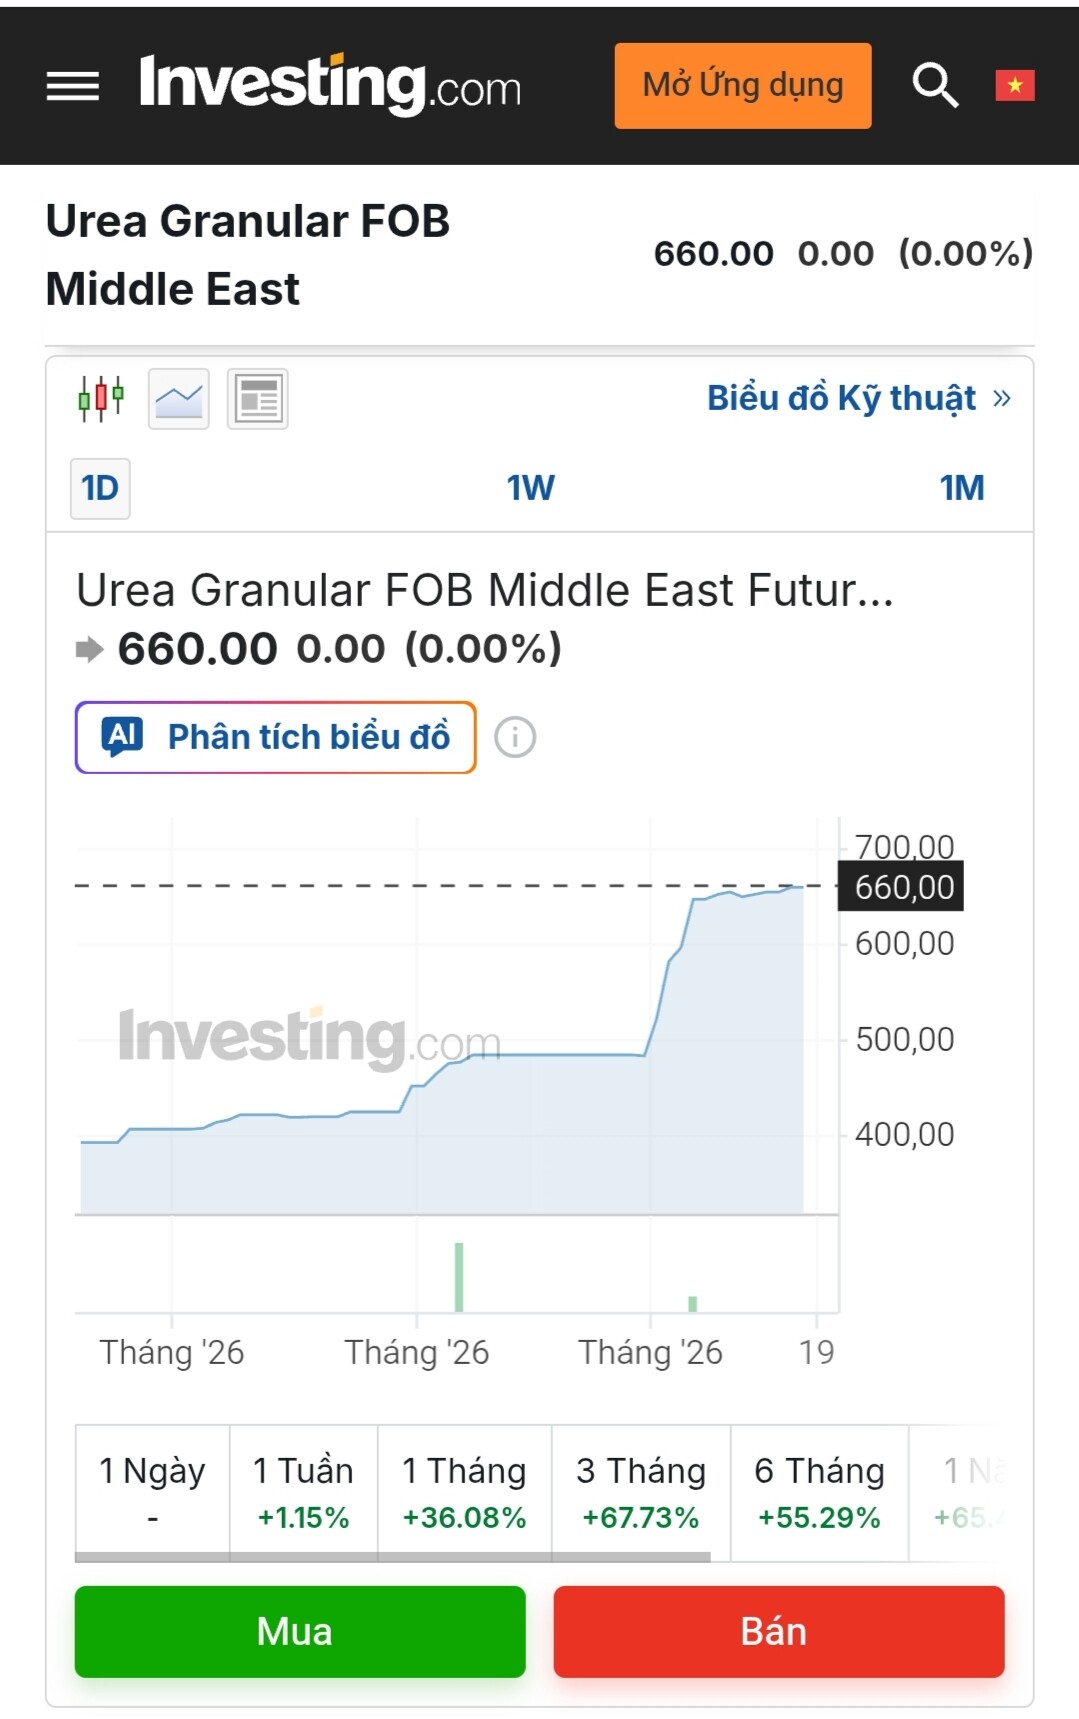Image resolution: width=1079 pixels, height=1719 pixels.
Task: Click the AI badge in Phân tích biểu đồ
Action: tap(123, 737)
